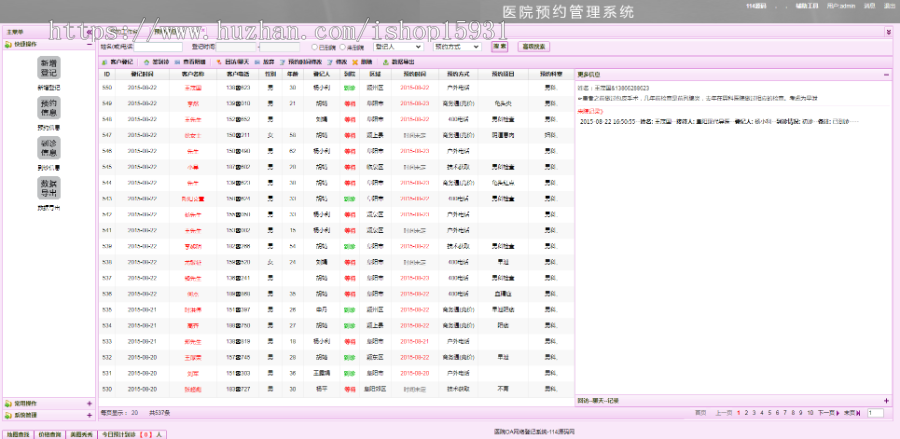
Task: Click the 114查码 top link
Action: pyautogui.click(x=755, y=6)
